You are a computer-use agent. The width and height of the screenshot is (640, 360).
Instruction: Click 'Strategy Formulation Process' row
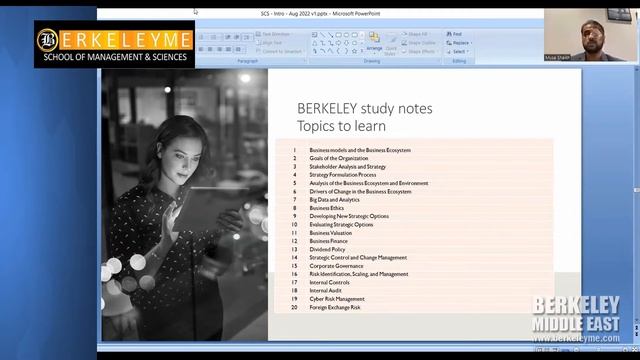point(342,175)
